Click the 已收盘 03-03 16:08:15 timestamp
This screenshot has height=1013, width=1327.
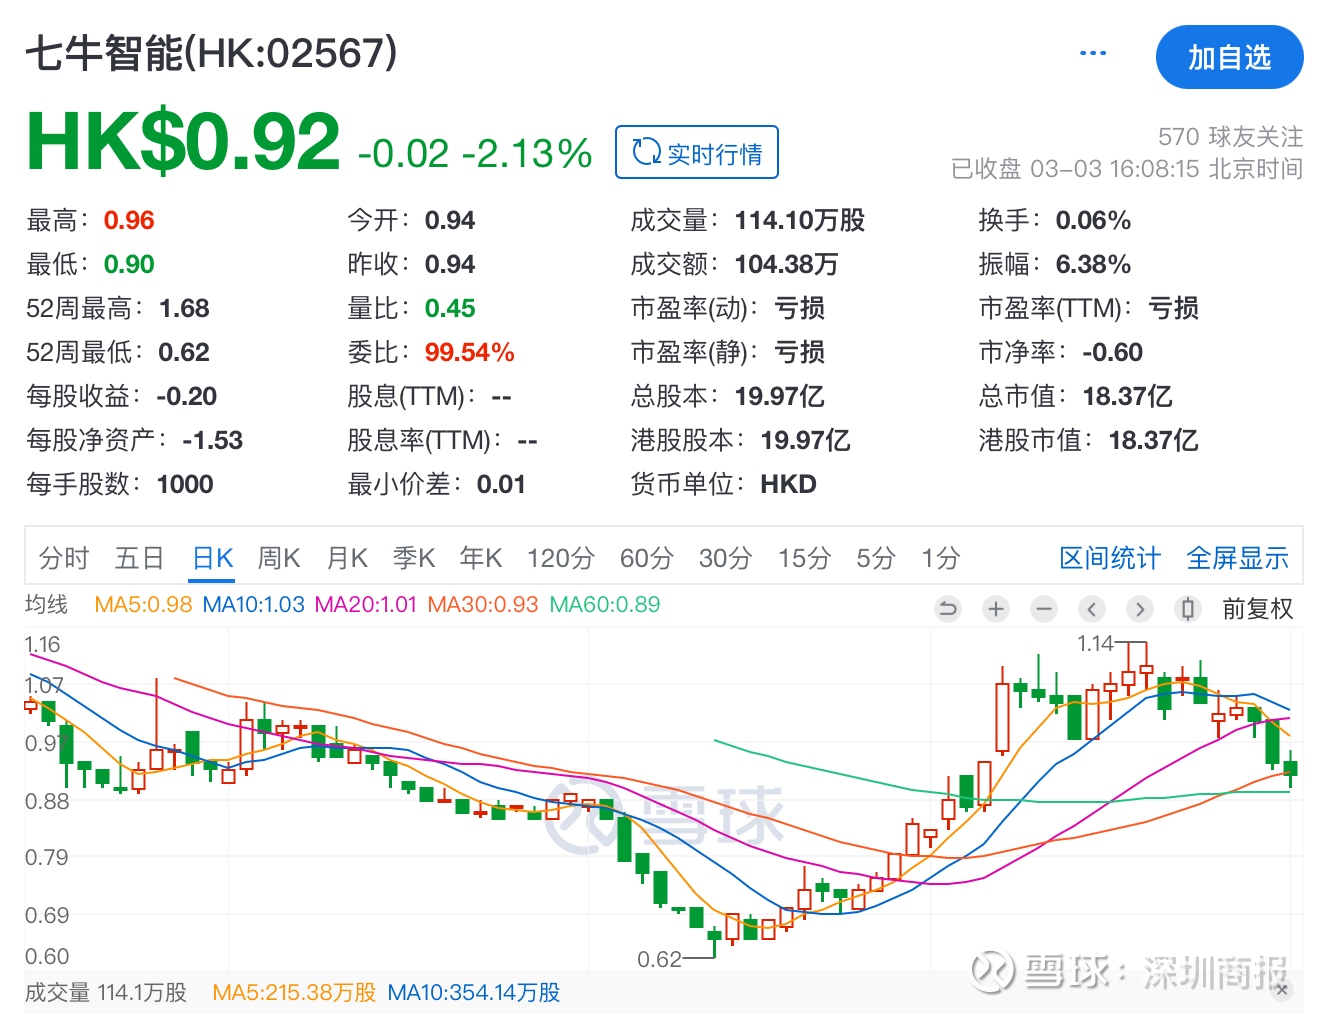(1126, 168)
